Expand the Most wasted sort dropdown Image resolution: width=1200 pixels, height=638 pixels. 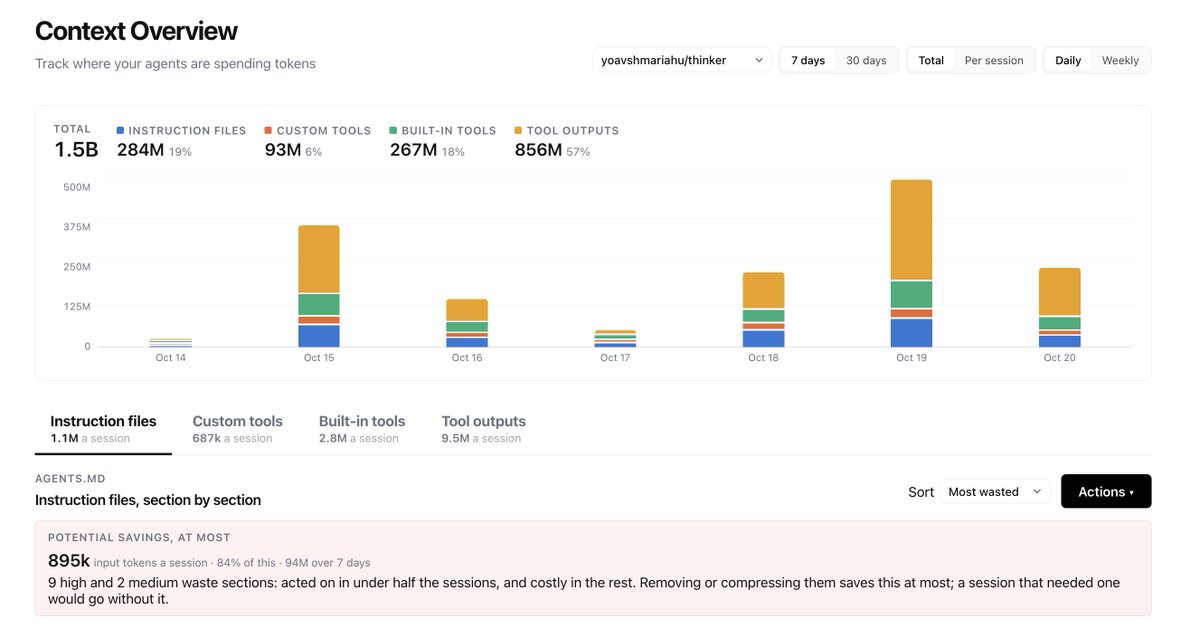(x=995, y=491)
